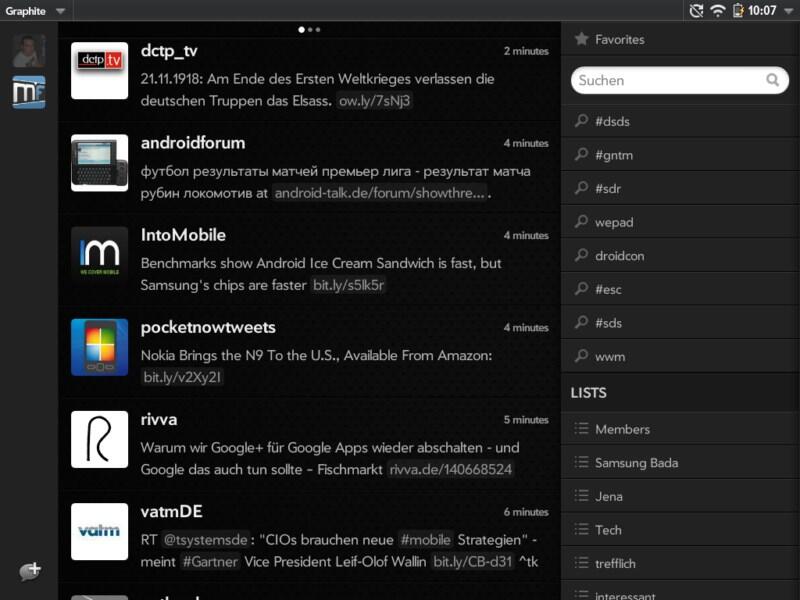
Task: Click the list icon beside Samsung Bada
Action: 581,462
